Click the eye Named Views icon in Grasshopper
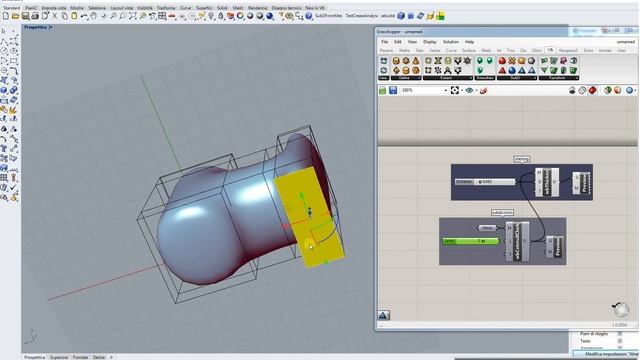Viewport: 640px width, 360px height. tap(469, 90)
